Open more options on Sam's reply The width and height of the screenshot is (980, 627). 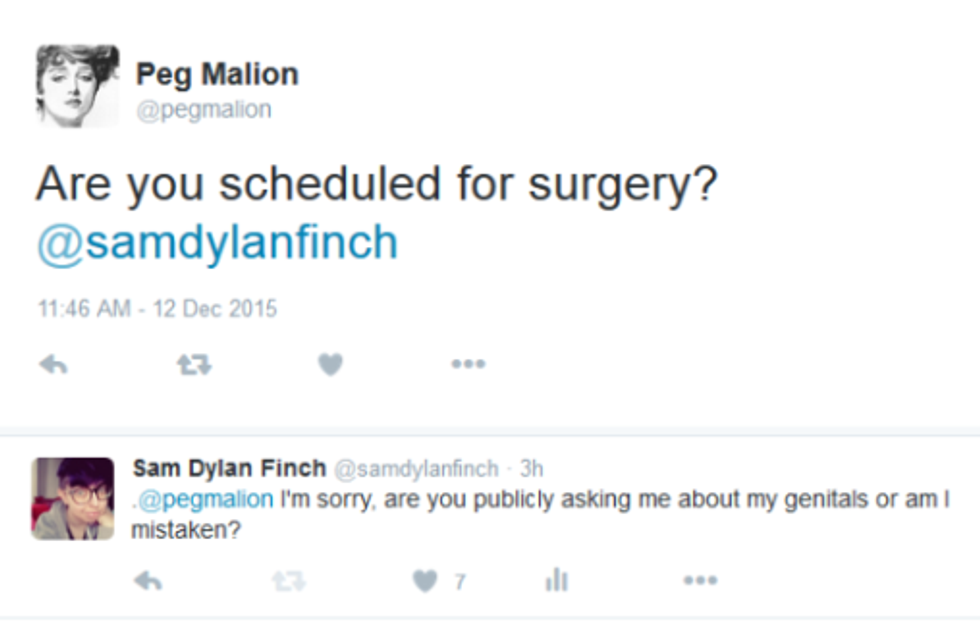click(x=699, y=581)
